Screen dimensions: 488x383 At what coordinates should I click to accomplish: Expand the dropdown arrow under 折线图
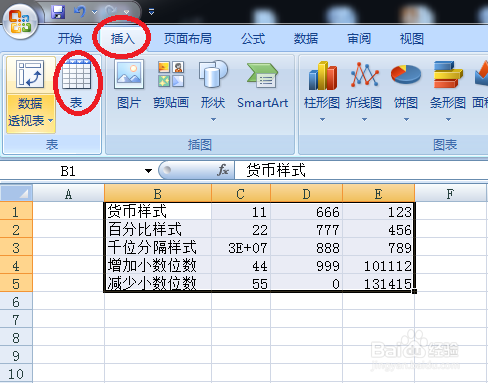364,119
